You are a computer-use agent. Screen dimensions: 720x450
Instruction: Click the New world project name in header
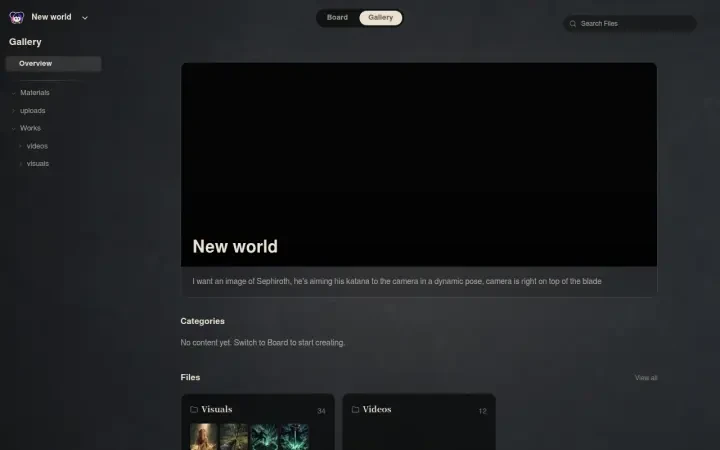coord(51,17)
